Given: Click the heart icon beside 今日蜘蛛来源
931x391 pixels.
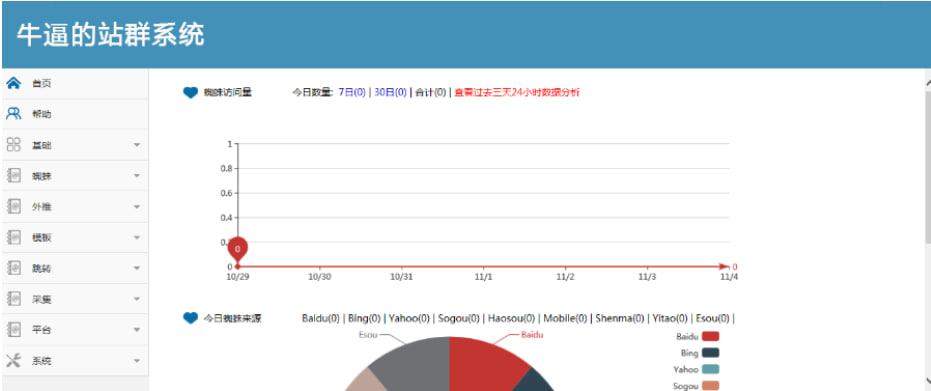Looking at the screenshot, I should point(190,319).
